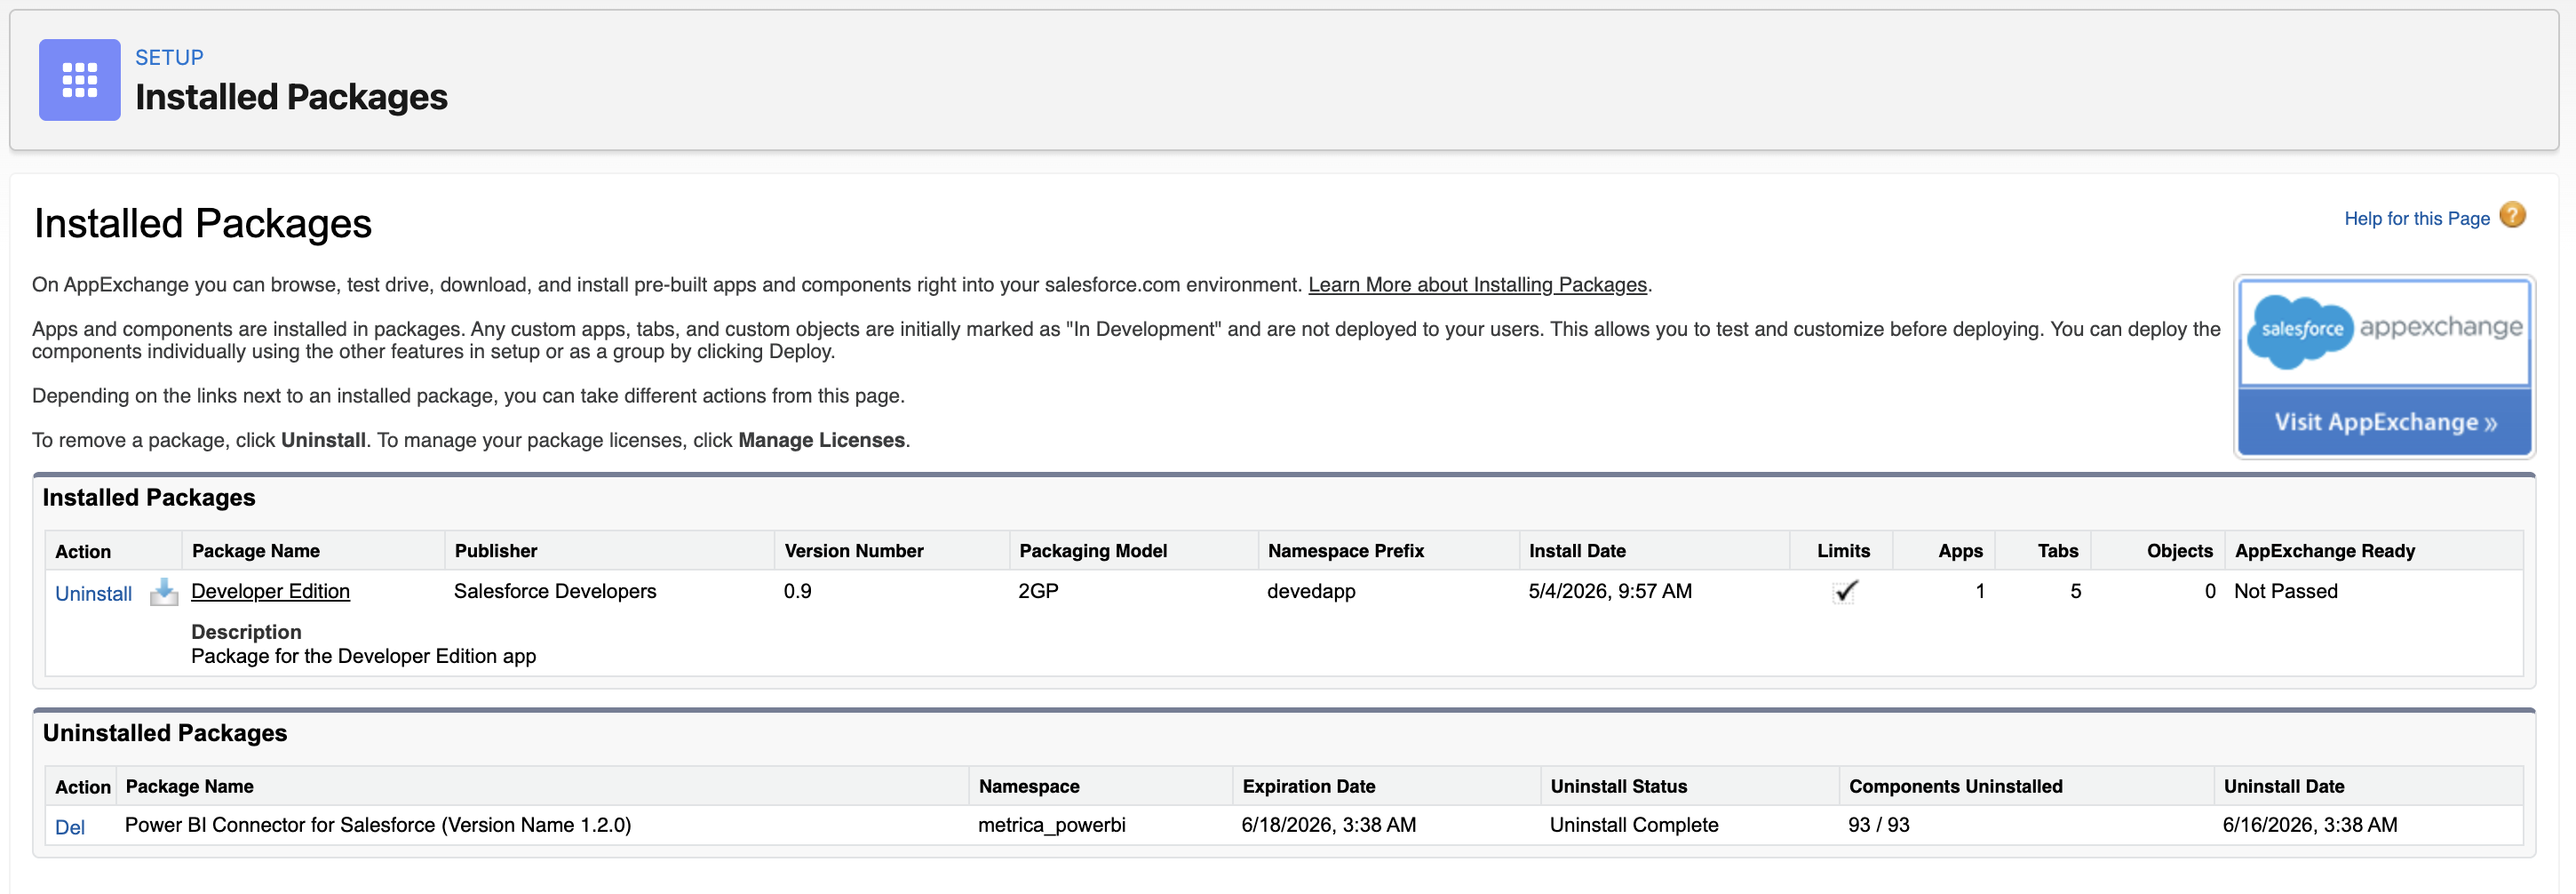Delete the Power BI Connector uninstalled package
The height and width of the screenshot is (894, 2576).
point(69,827)
